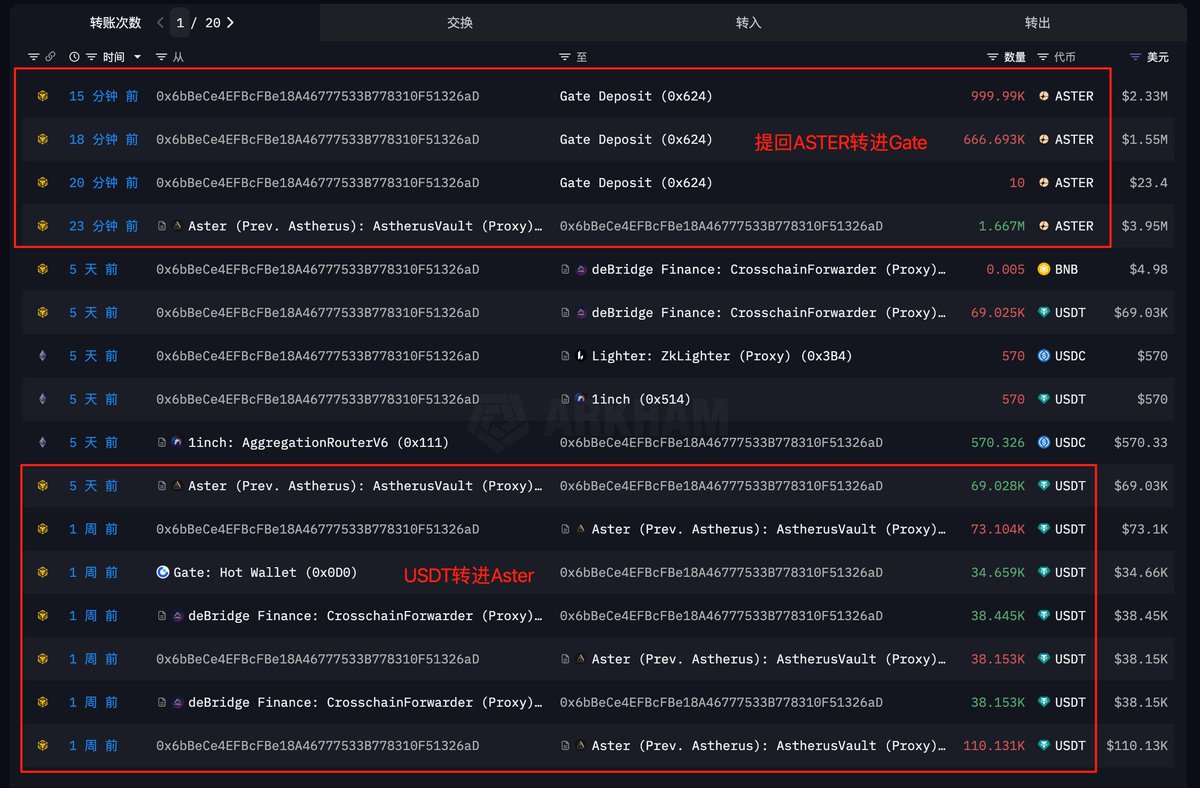The image size is (1200, 788).
Task: Click amount 999.99K
Action: [x=998, y=96]
